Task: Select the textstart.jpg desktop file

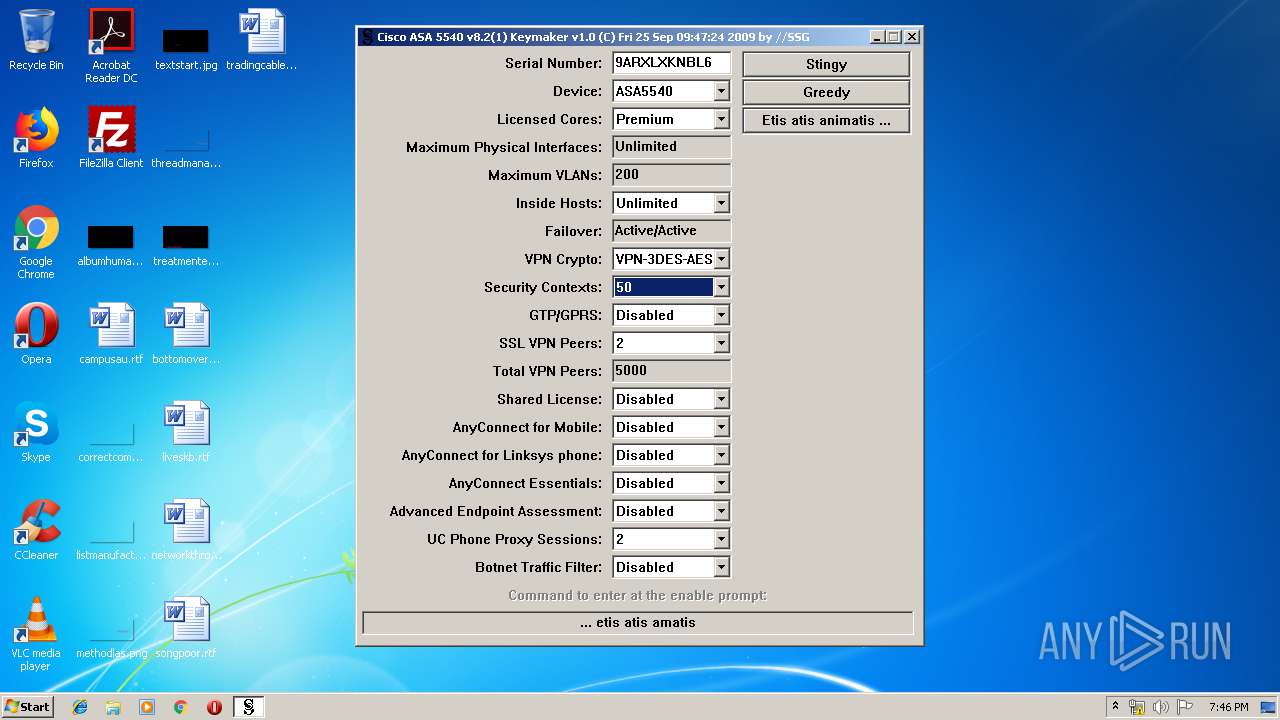Action: coord(186,46)
